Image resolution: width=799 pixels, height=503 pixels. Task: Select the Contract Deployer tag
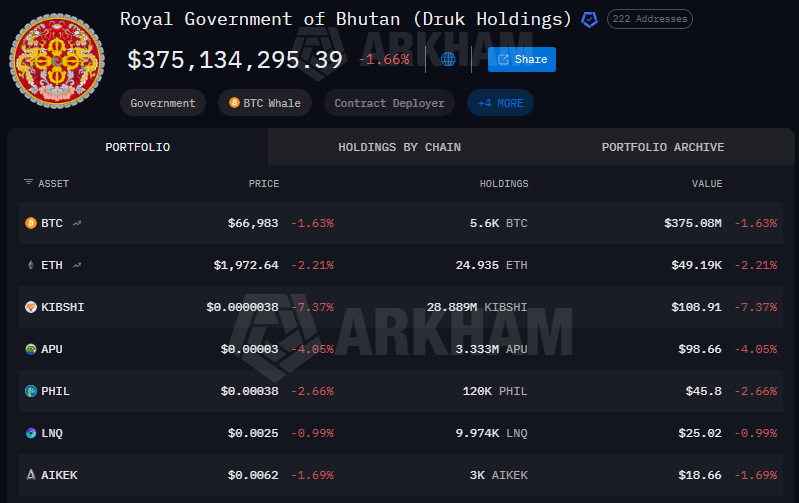pos(390,103)
